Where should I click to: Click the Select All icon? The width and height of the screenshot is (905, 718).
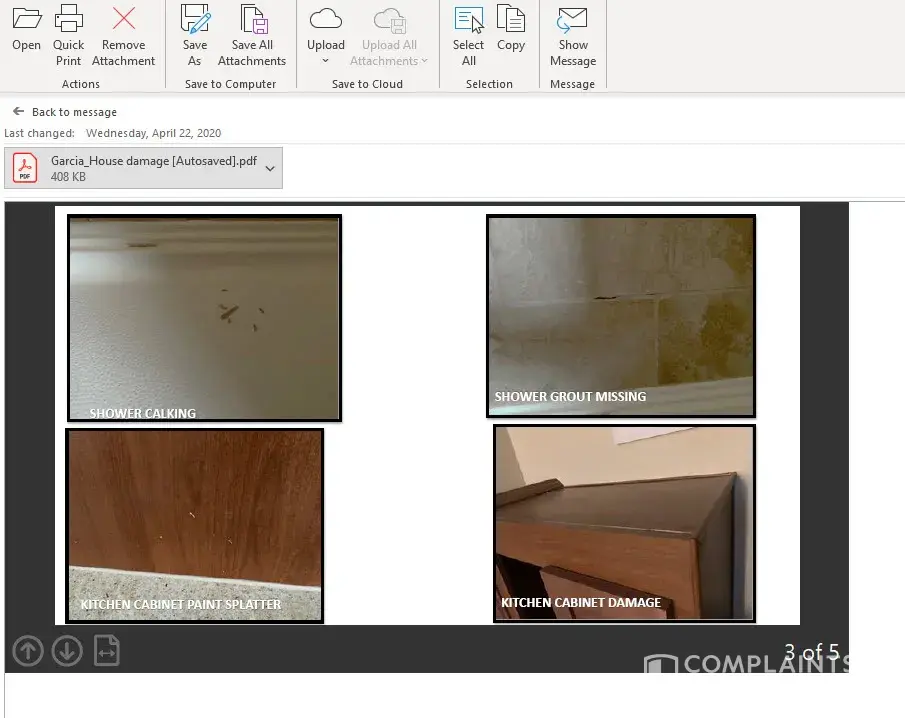coord(468,19)
